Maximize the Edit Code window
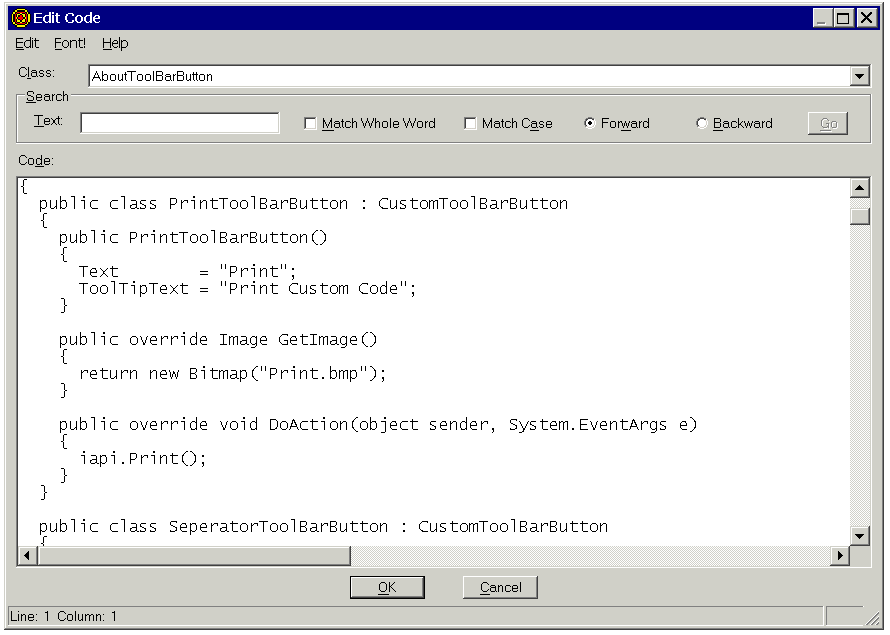This screenshot has width=890, height=635. pyautogui.click(x=843, y=17)
